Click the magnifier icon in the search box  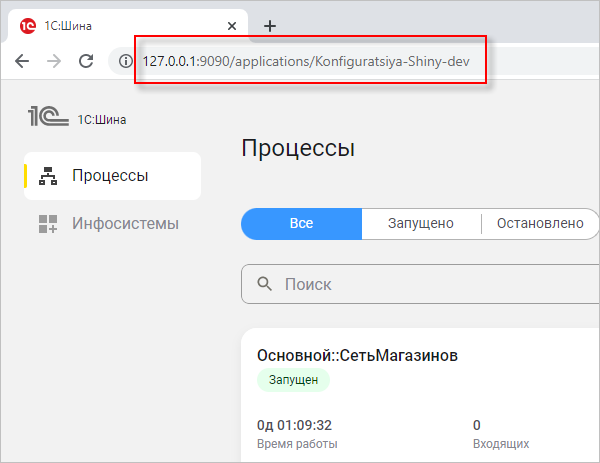pos(264,284)
